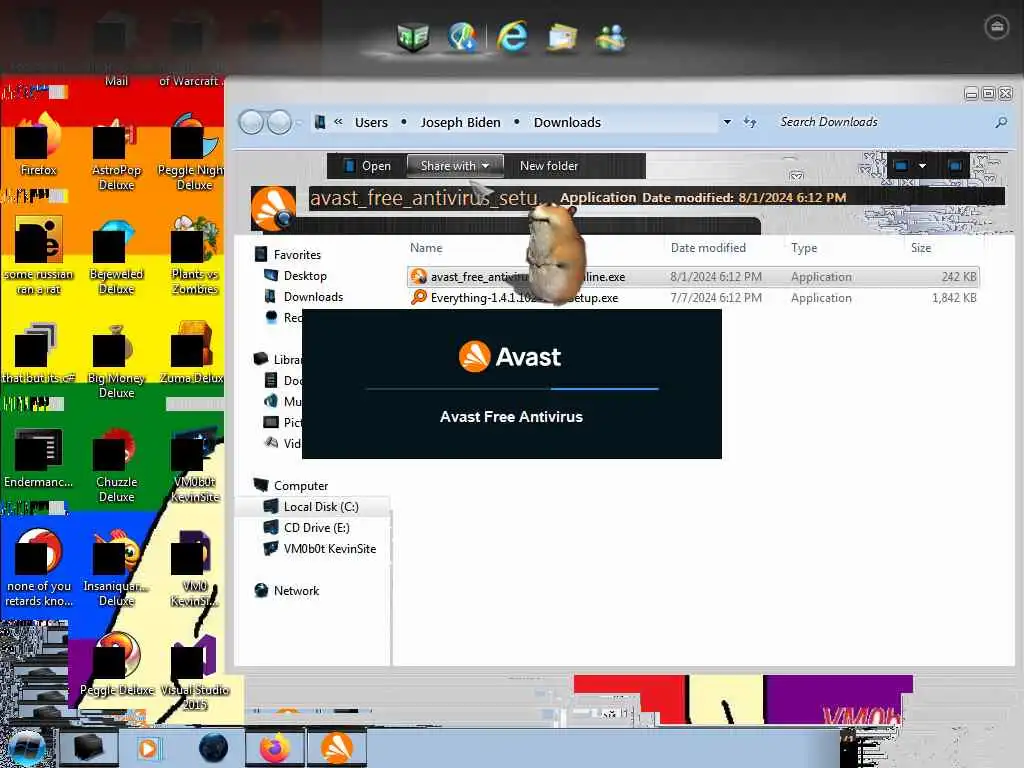Open the Share with dropdown menu
Image resolution: width=1024 pixels, height=768 pixels.
[455, 166]
